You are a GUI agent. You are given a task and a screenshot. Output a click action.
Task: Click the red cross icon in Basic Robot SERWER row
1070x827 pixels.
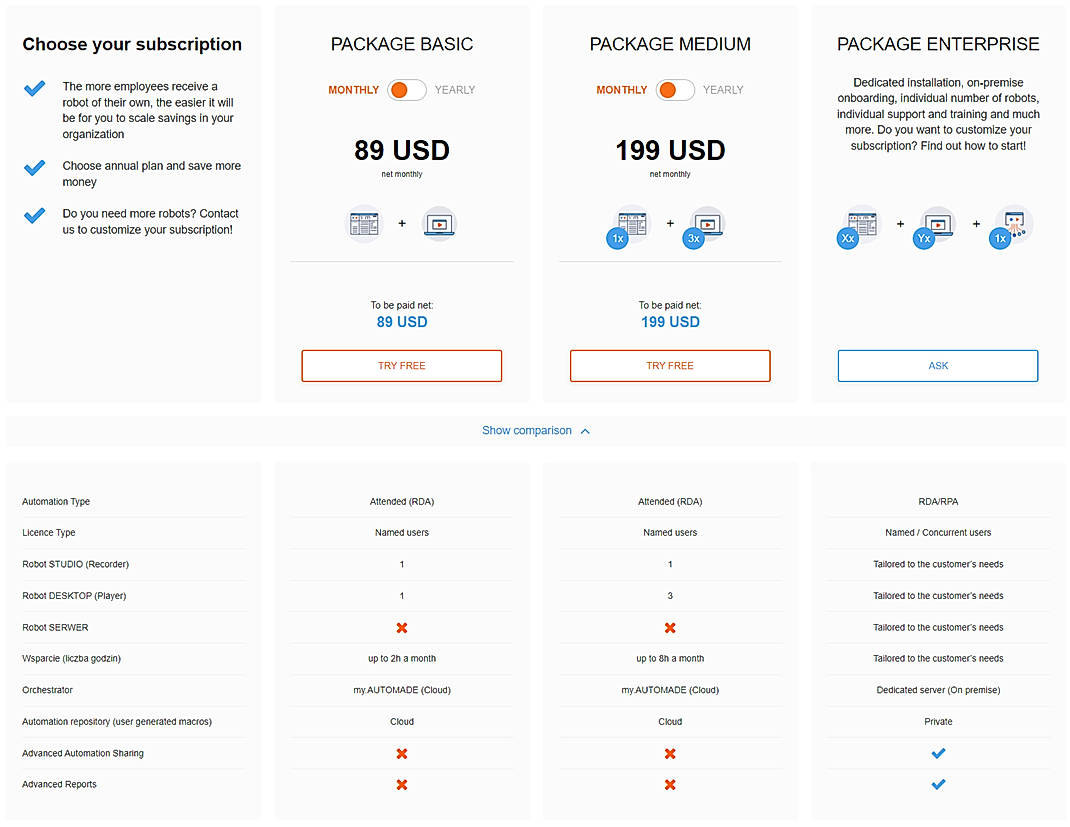(401, 627)
